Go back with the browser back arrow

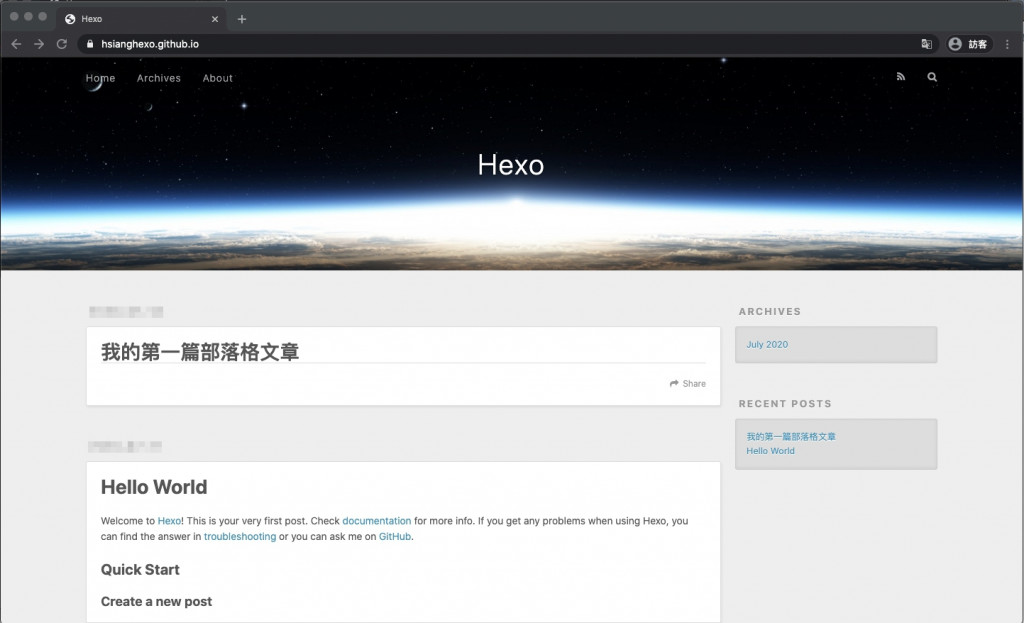coord(16,44)
